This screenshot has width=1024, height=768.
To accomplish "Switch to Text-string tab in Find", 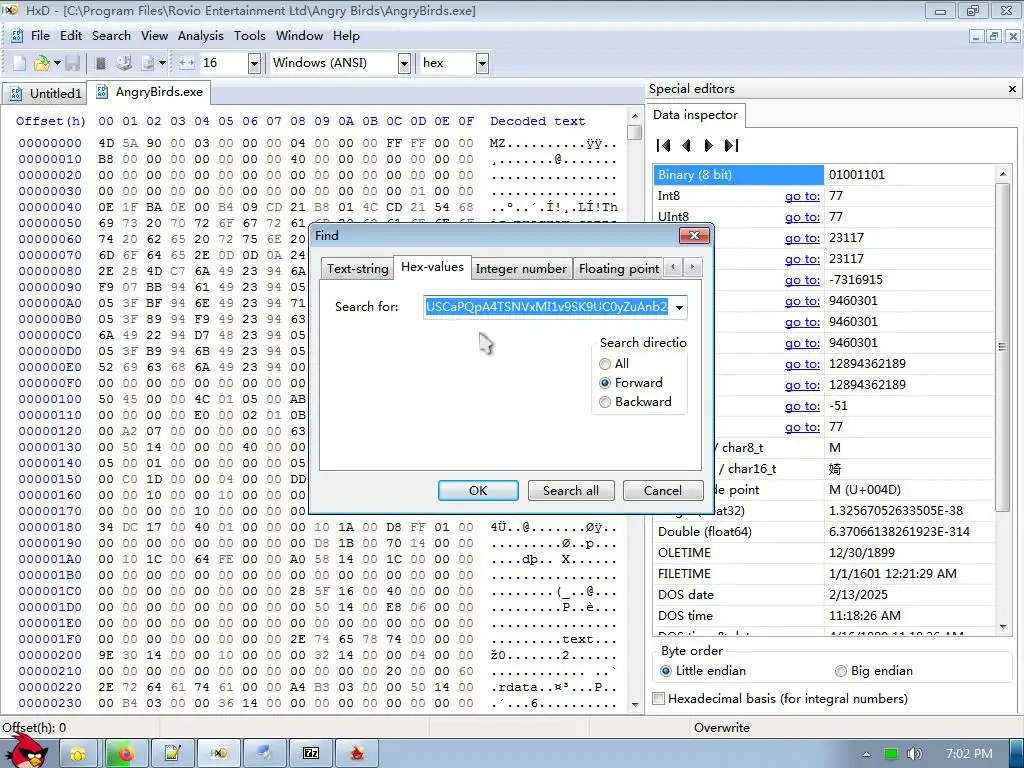I will 357,268.
